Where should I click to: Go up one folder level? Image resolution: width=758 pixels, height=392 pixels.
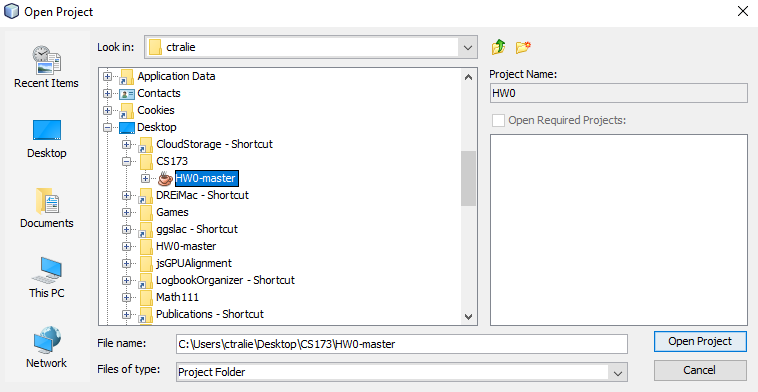498,47
